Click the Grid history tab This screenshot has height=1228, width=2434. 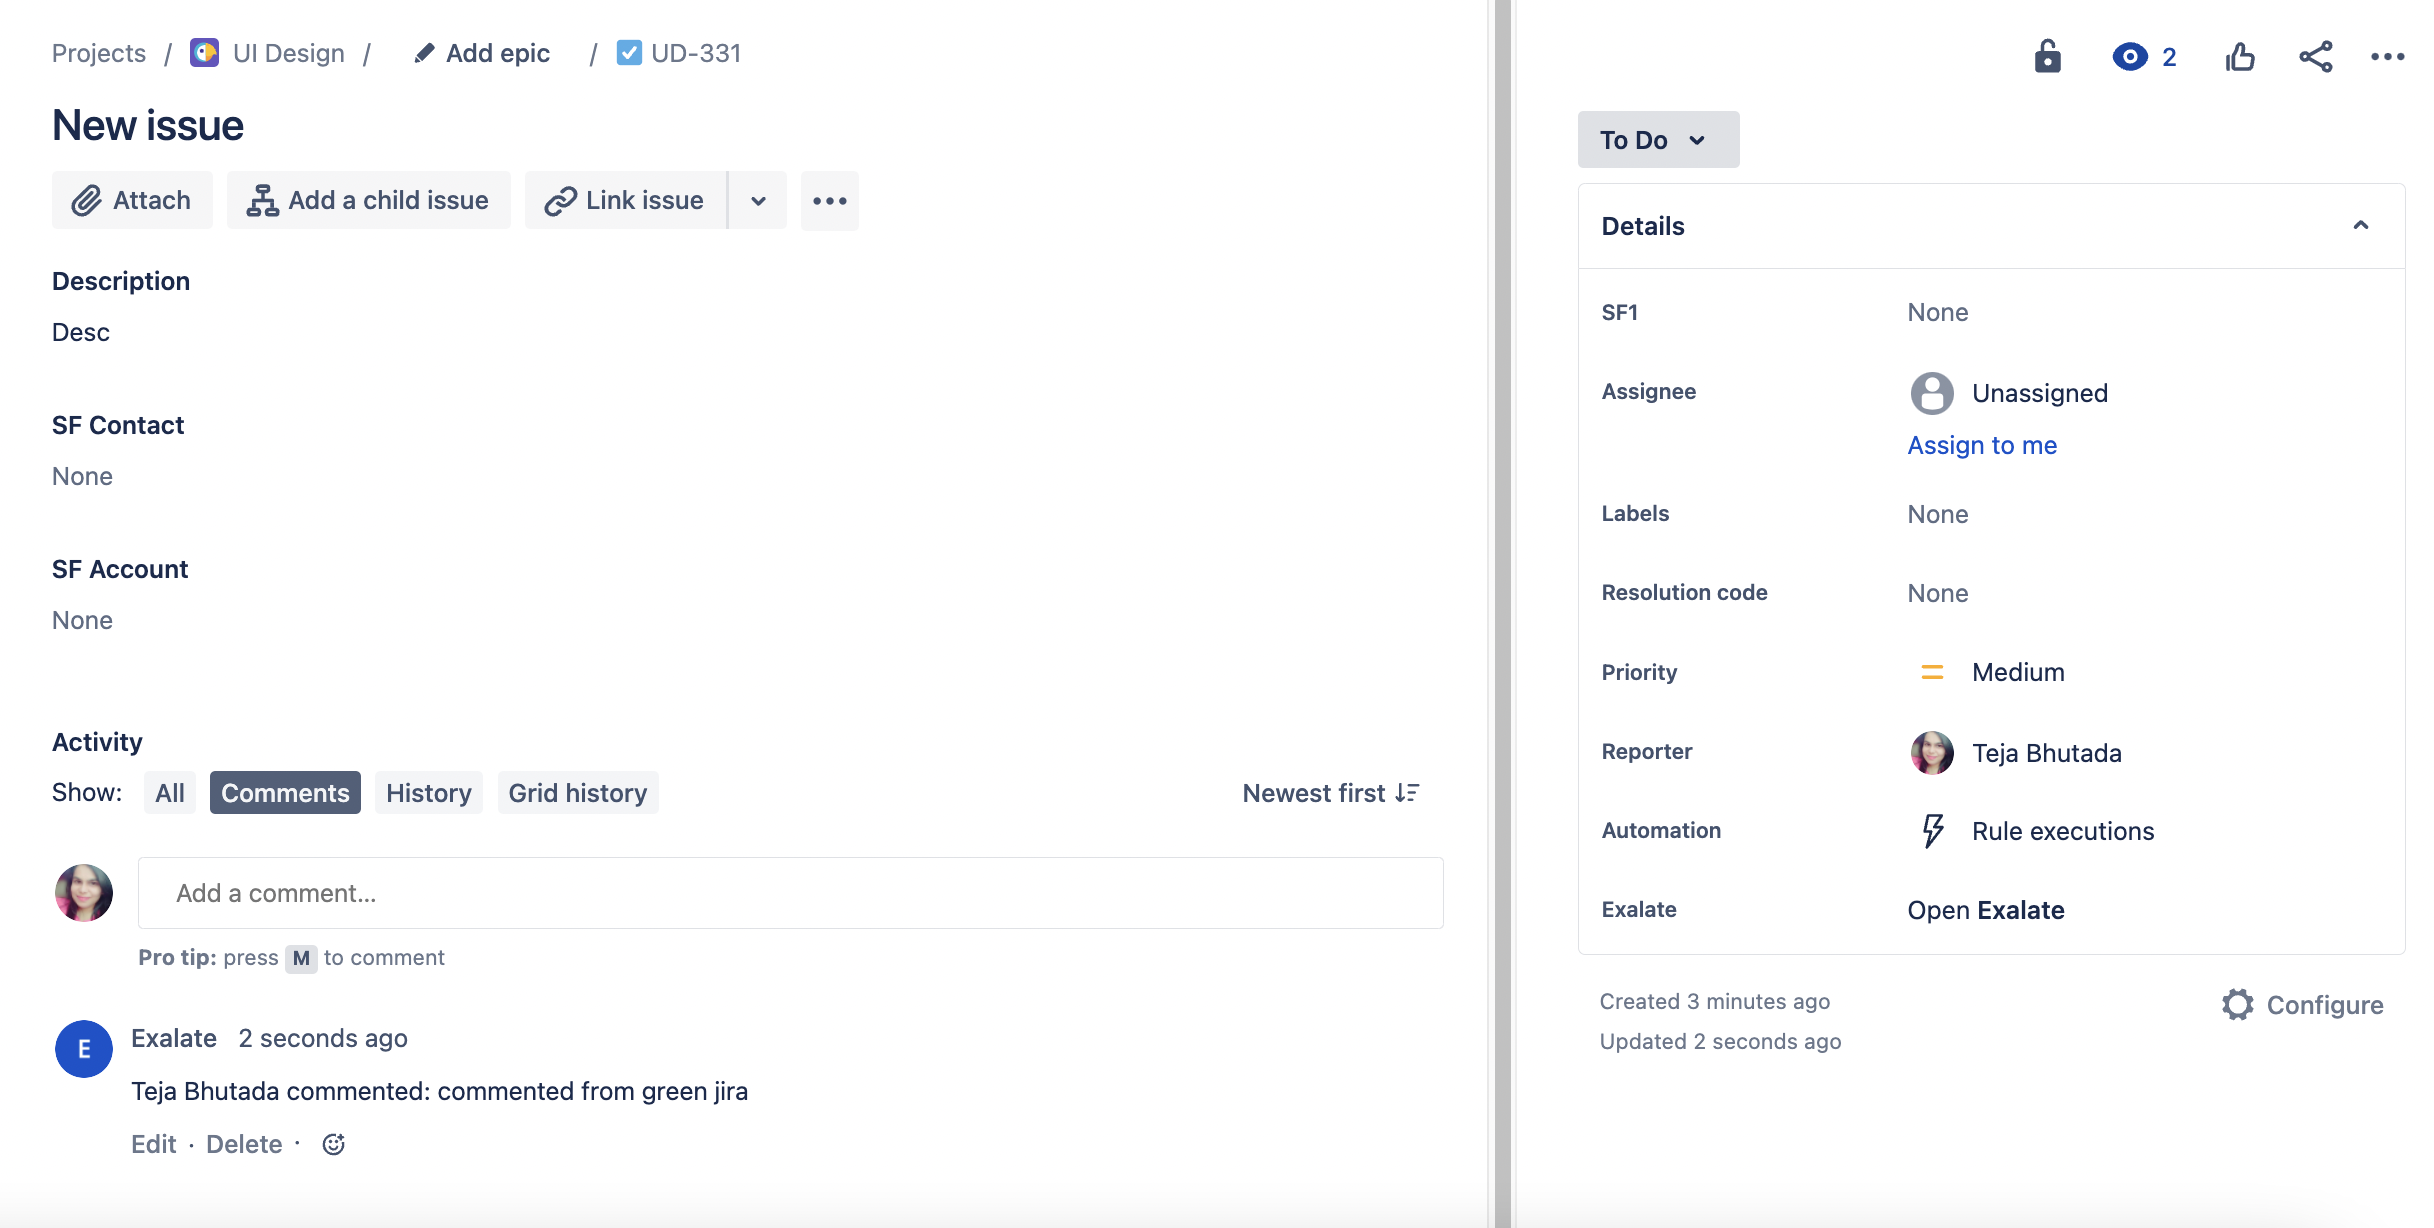point(576,791)
